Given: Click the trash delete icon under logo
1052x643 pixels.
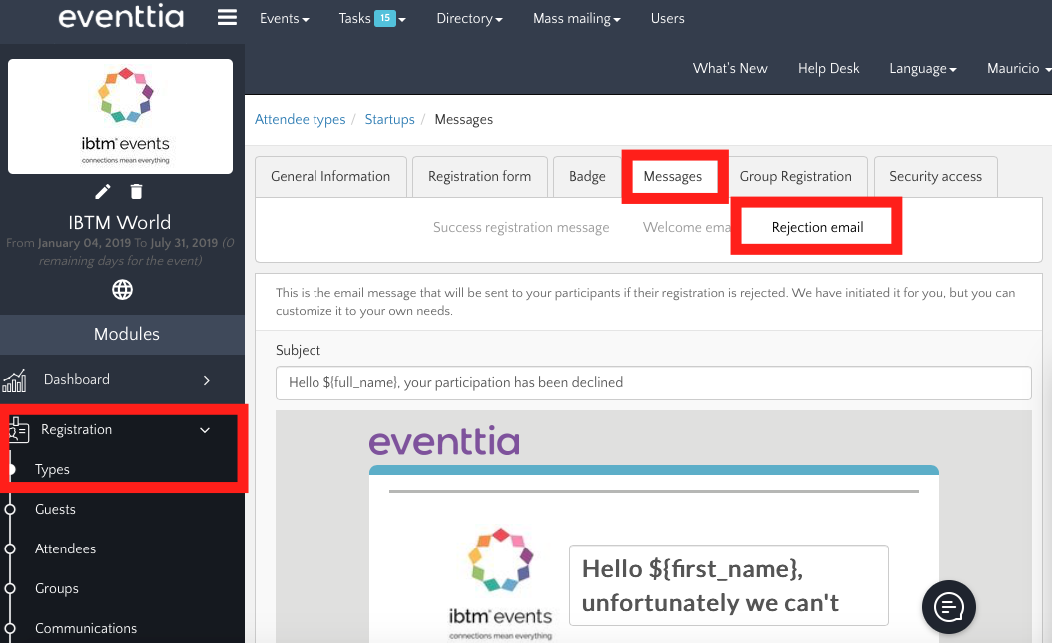Looking at the screenshot, I should tap(137, 192).
